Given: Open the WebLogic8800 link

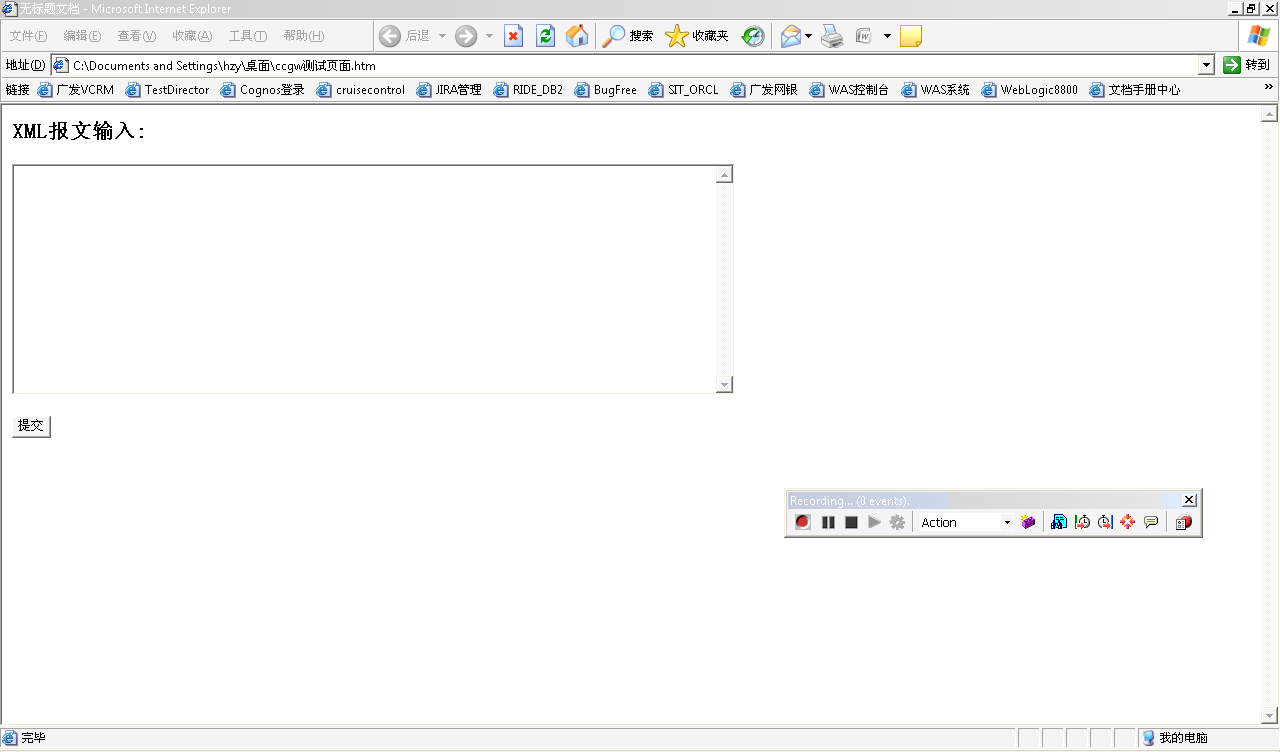Looking at the screenshot, I should pos(1030,90).
